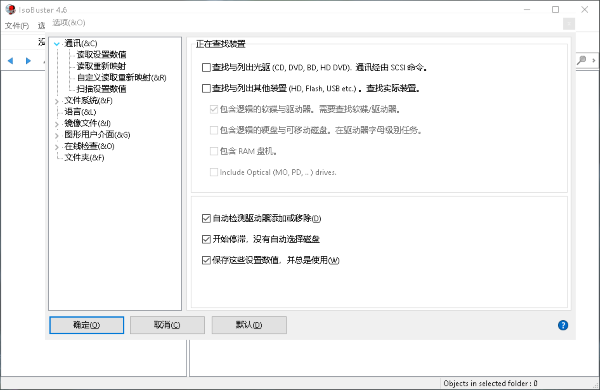Click the 取消(C) button

pyautogui.click(x=167, y=325)
